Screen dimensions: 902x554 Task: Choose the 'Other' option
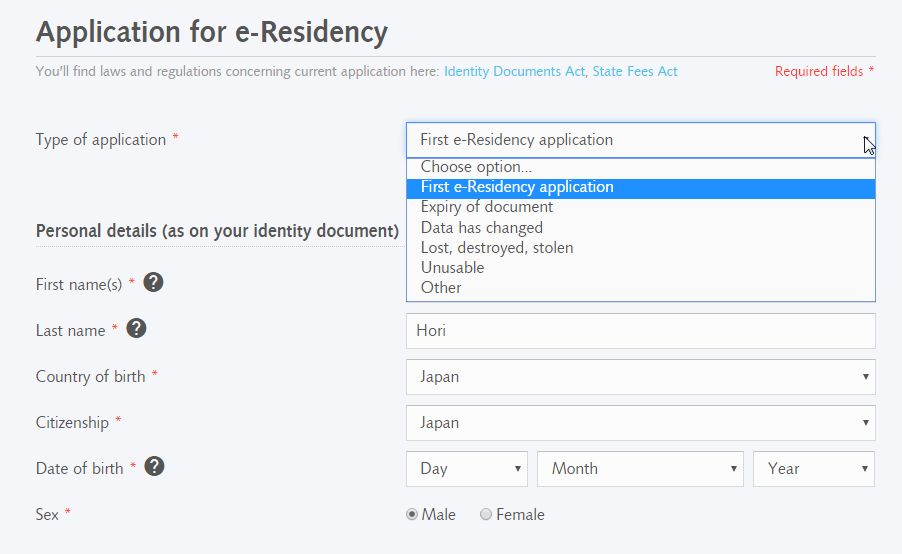pyautogui.click(x=641, y=288)
